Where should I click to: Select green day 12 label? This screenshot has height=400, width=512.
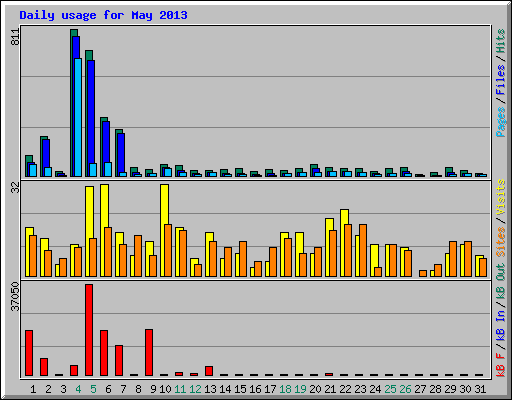[195, 389]
